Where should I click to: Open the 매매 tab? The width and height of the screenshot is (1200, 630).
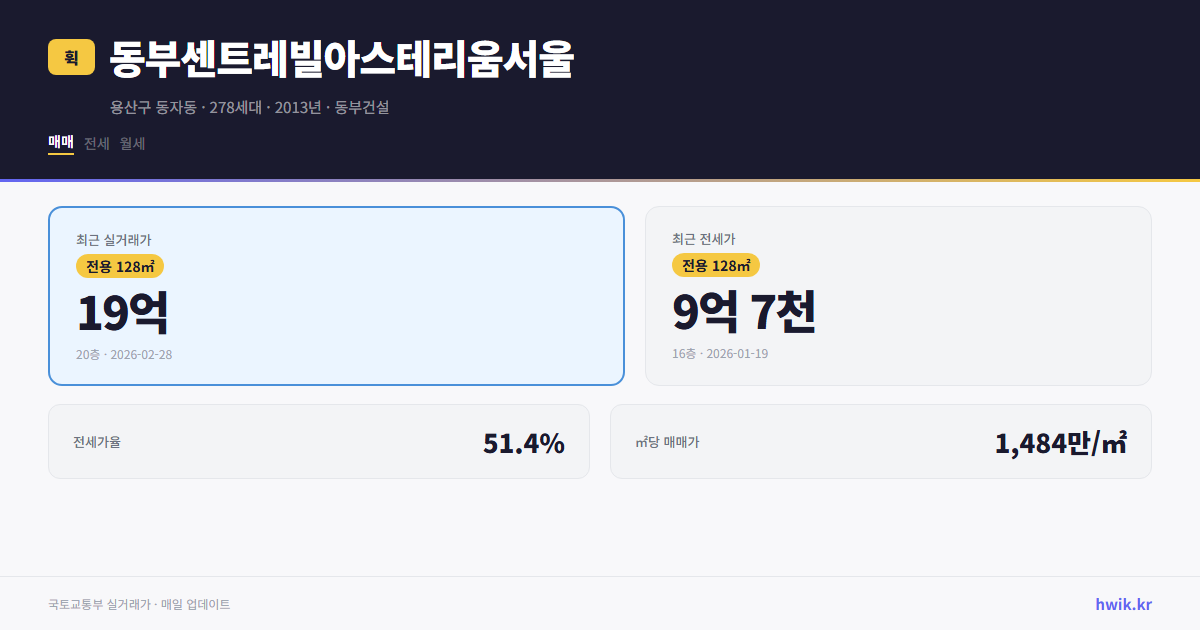[59, 143]
